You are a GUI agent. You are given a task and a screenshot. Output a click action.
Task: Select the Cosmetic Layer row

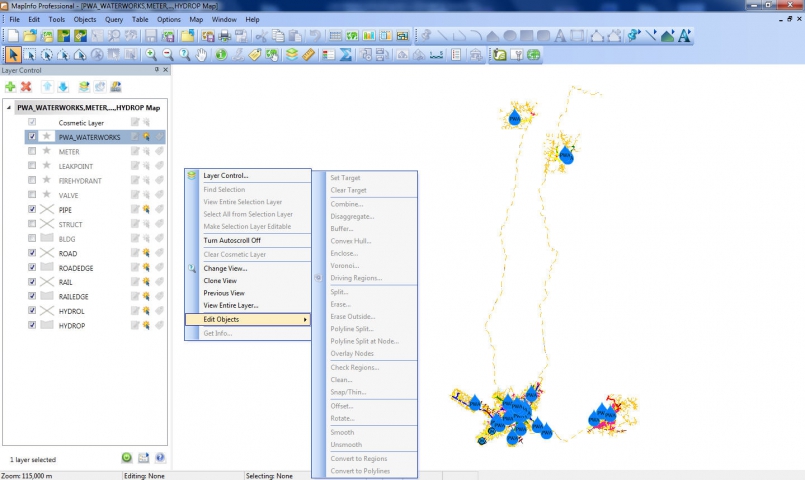tap(95, 122)
